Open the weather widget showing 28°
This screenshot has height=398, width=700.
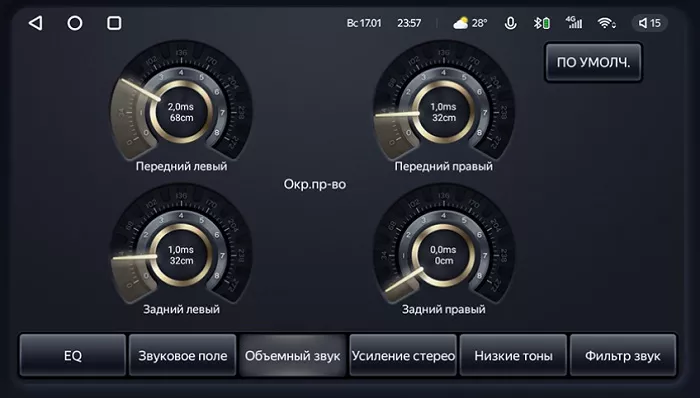click(x=470, y=23)
